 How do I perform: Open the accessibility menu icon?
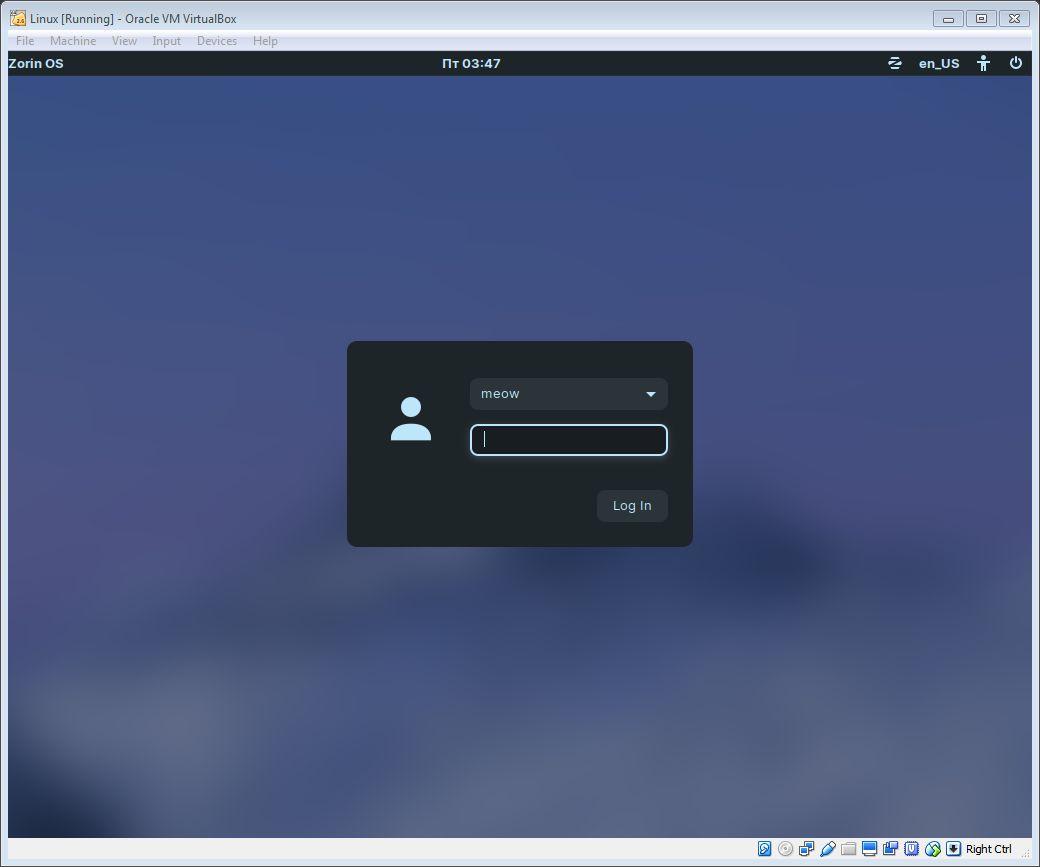point(984,64)
